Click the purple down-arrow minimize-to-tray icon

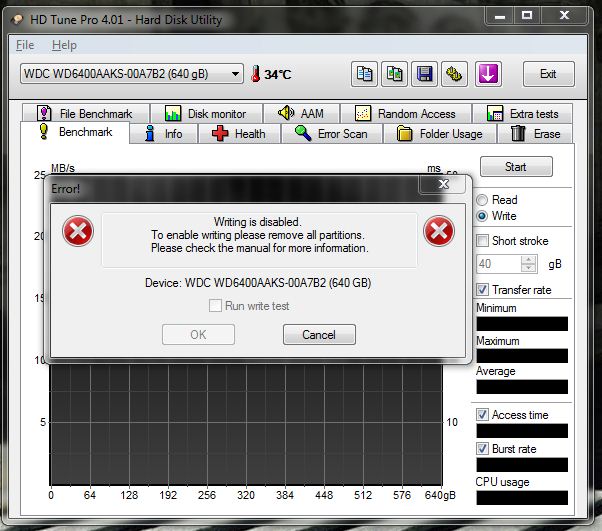[488, 74]
